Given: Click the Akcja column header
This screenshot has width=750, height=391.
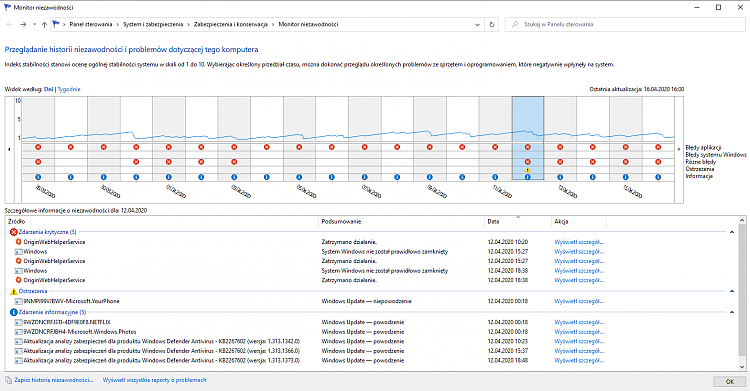Looking at the screenshot, I should [579, 222].
